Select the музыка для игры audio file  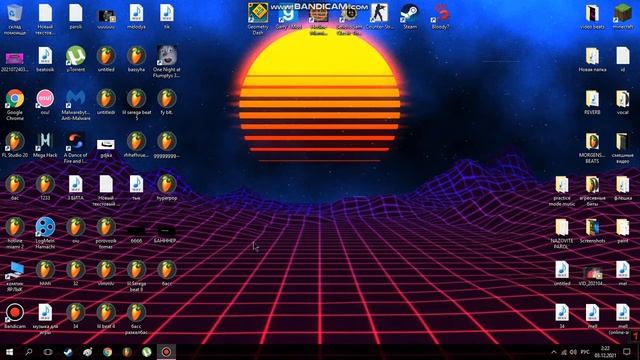(45, 318)
